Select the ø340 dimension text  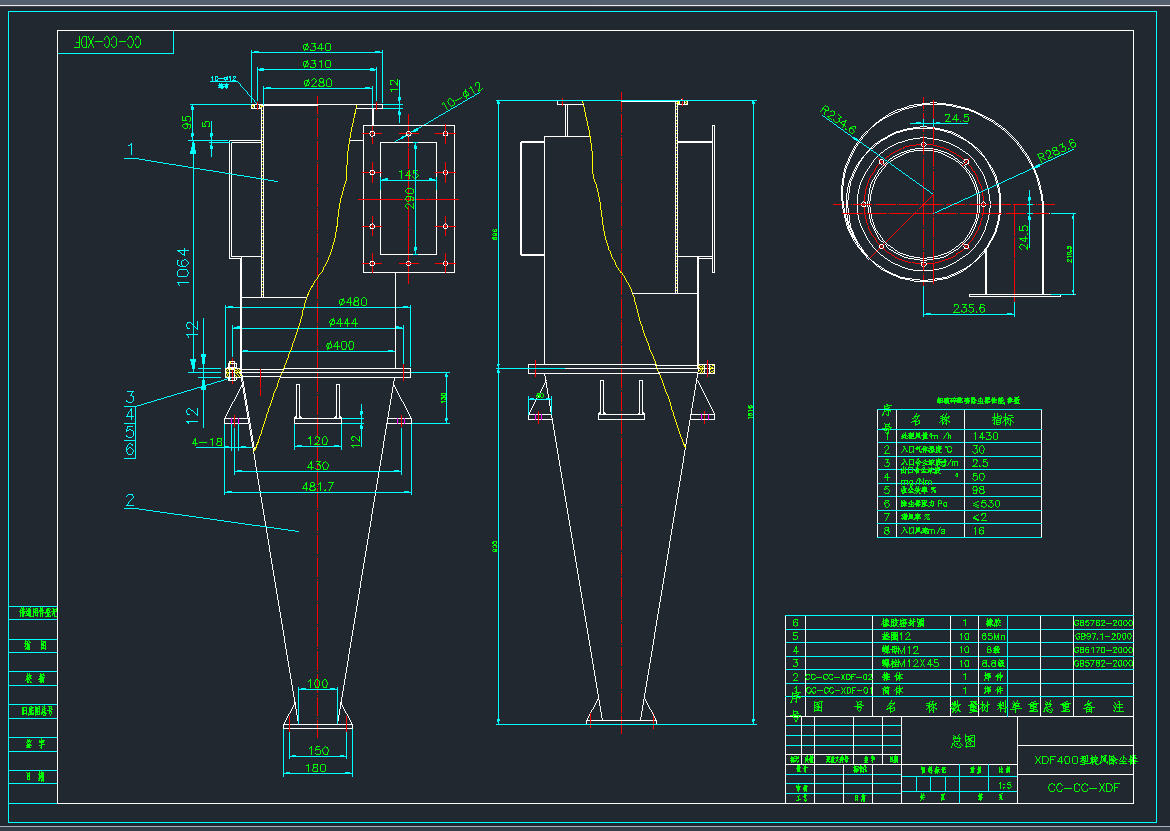point(316,47)
